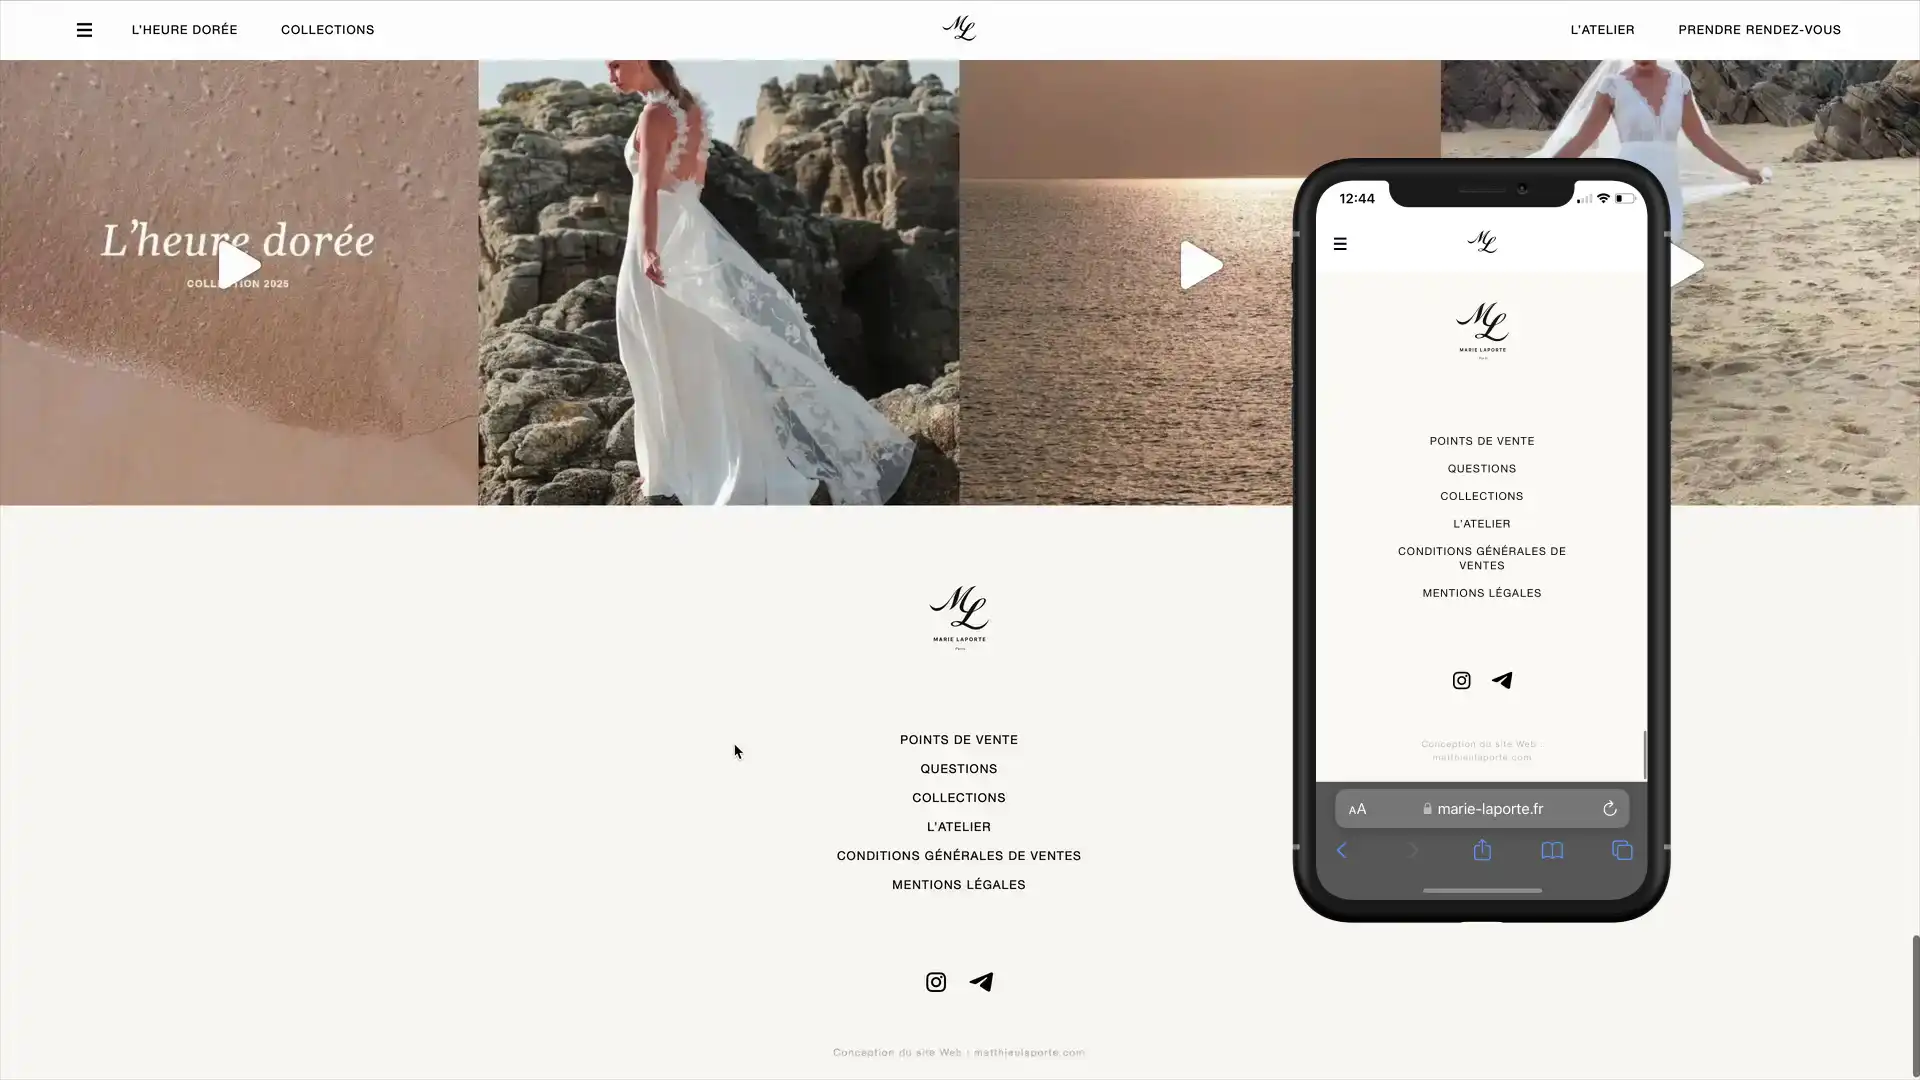The width and height of the screenshot is (1920, 1080).
Task: Play the L'heure dorée collection video
Action: click(x=239, y=264)
